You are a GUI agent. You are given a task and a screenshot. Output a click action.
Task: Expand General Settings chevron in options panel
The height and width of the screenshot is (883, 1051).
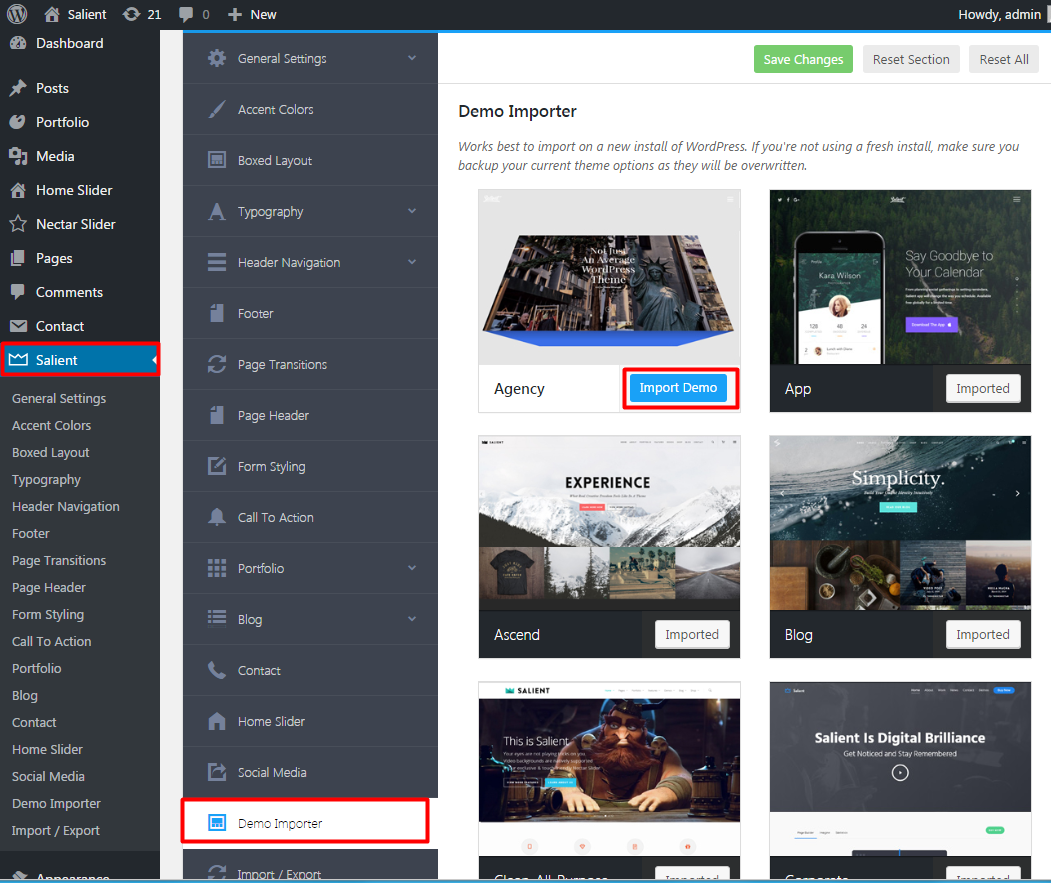click(412, 58)
